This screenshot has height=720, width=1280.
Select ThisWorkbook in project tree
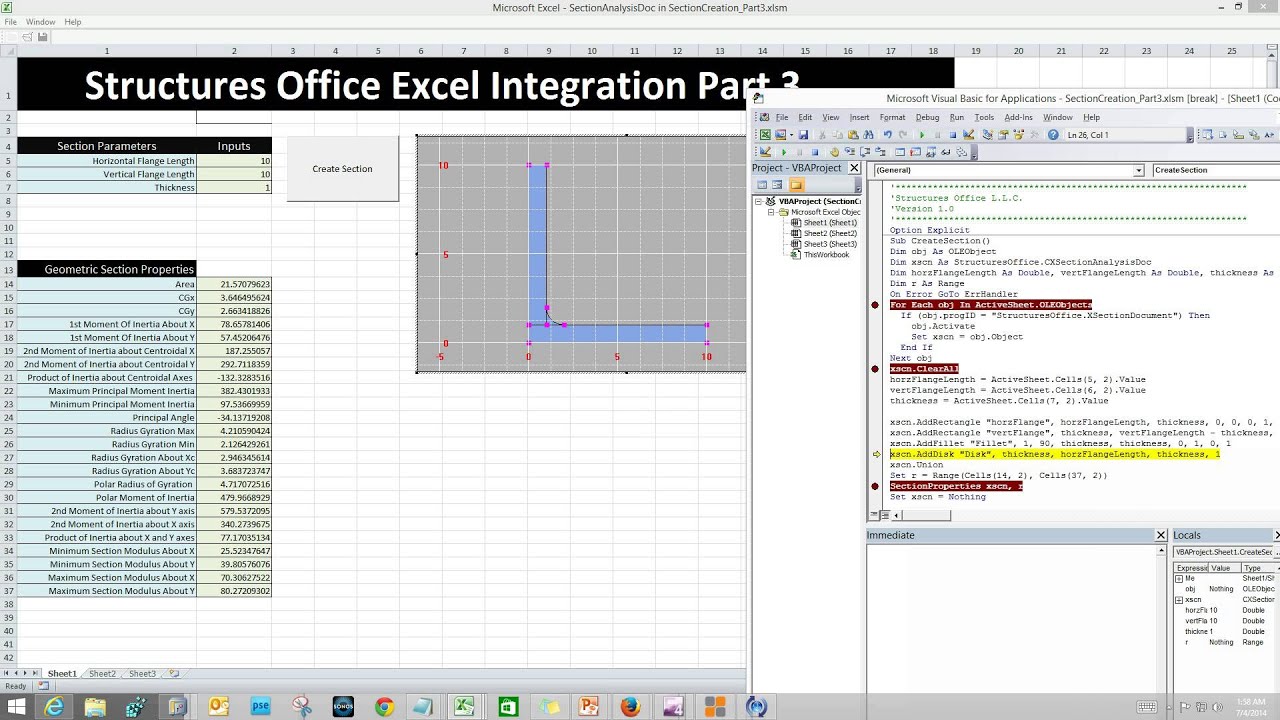[x=826, y=255]
